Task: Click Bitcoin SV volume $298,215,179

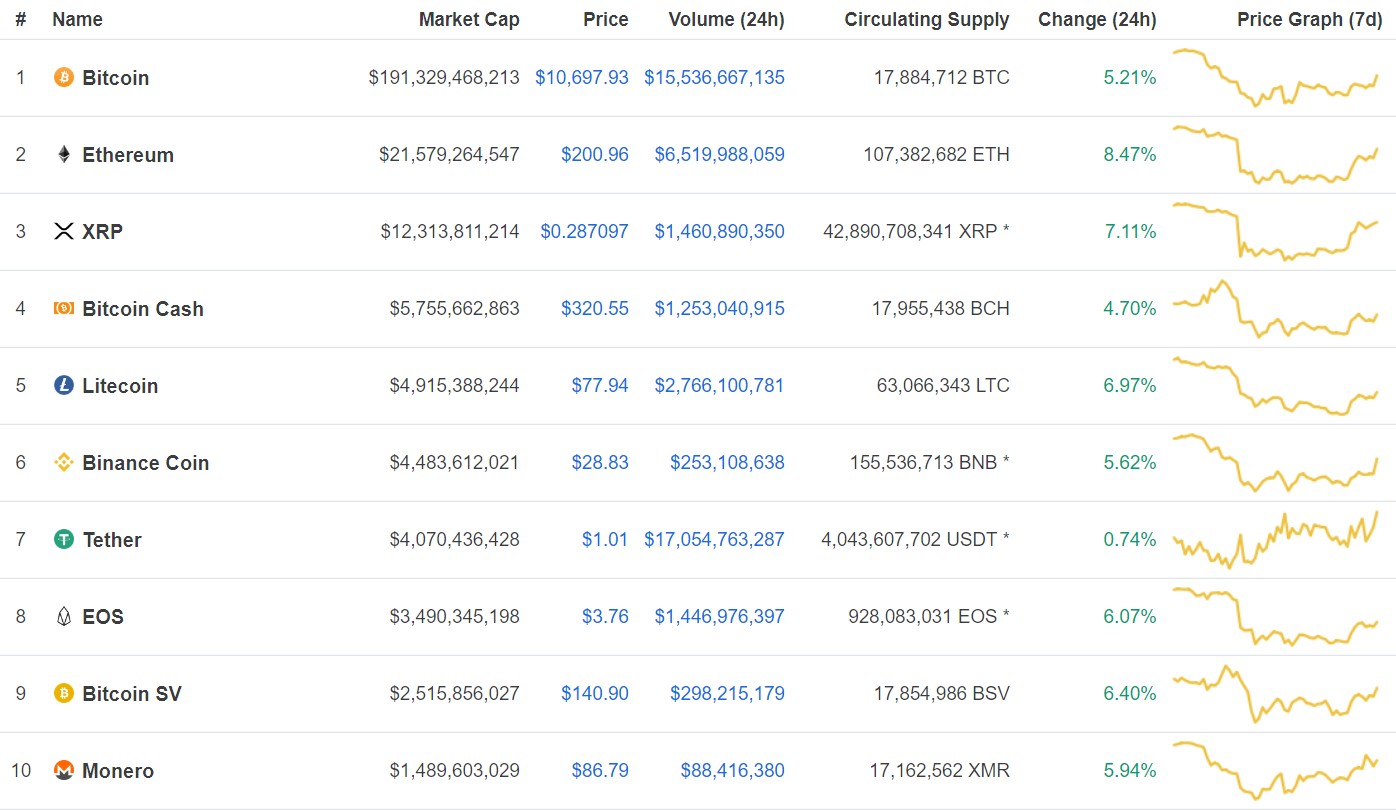Action: tap(727, 693)
